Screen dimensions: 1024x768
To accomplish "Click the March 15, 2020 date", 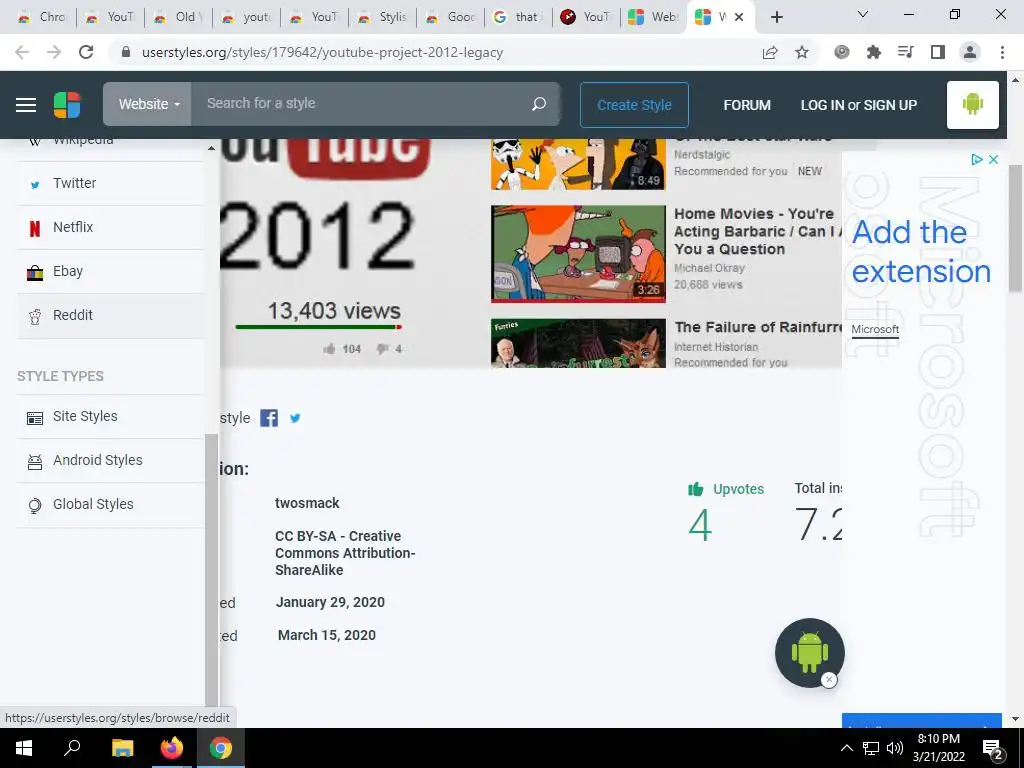I will tap(327, 635).
